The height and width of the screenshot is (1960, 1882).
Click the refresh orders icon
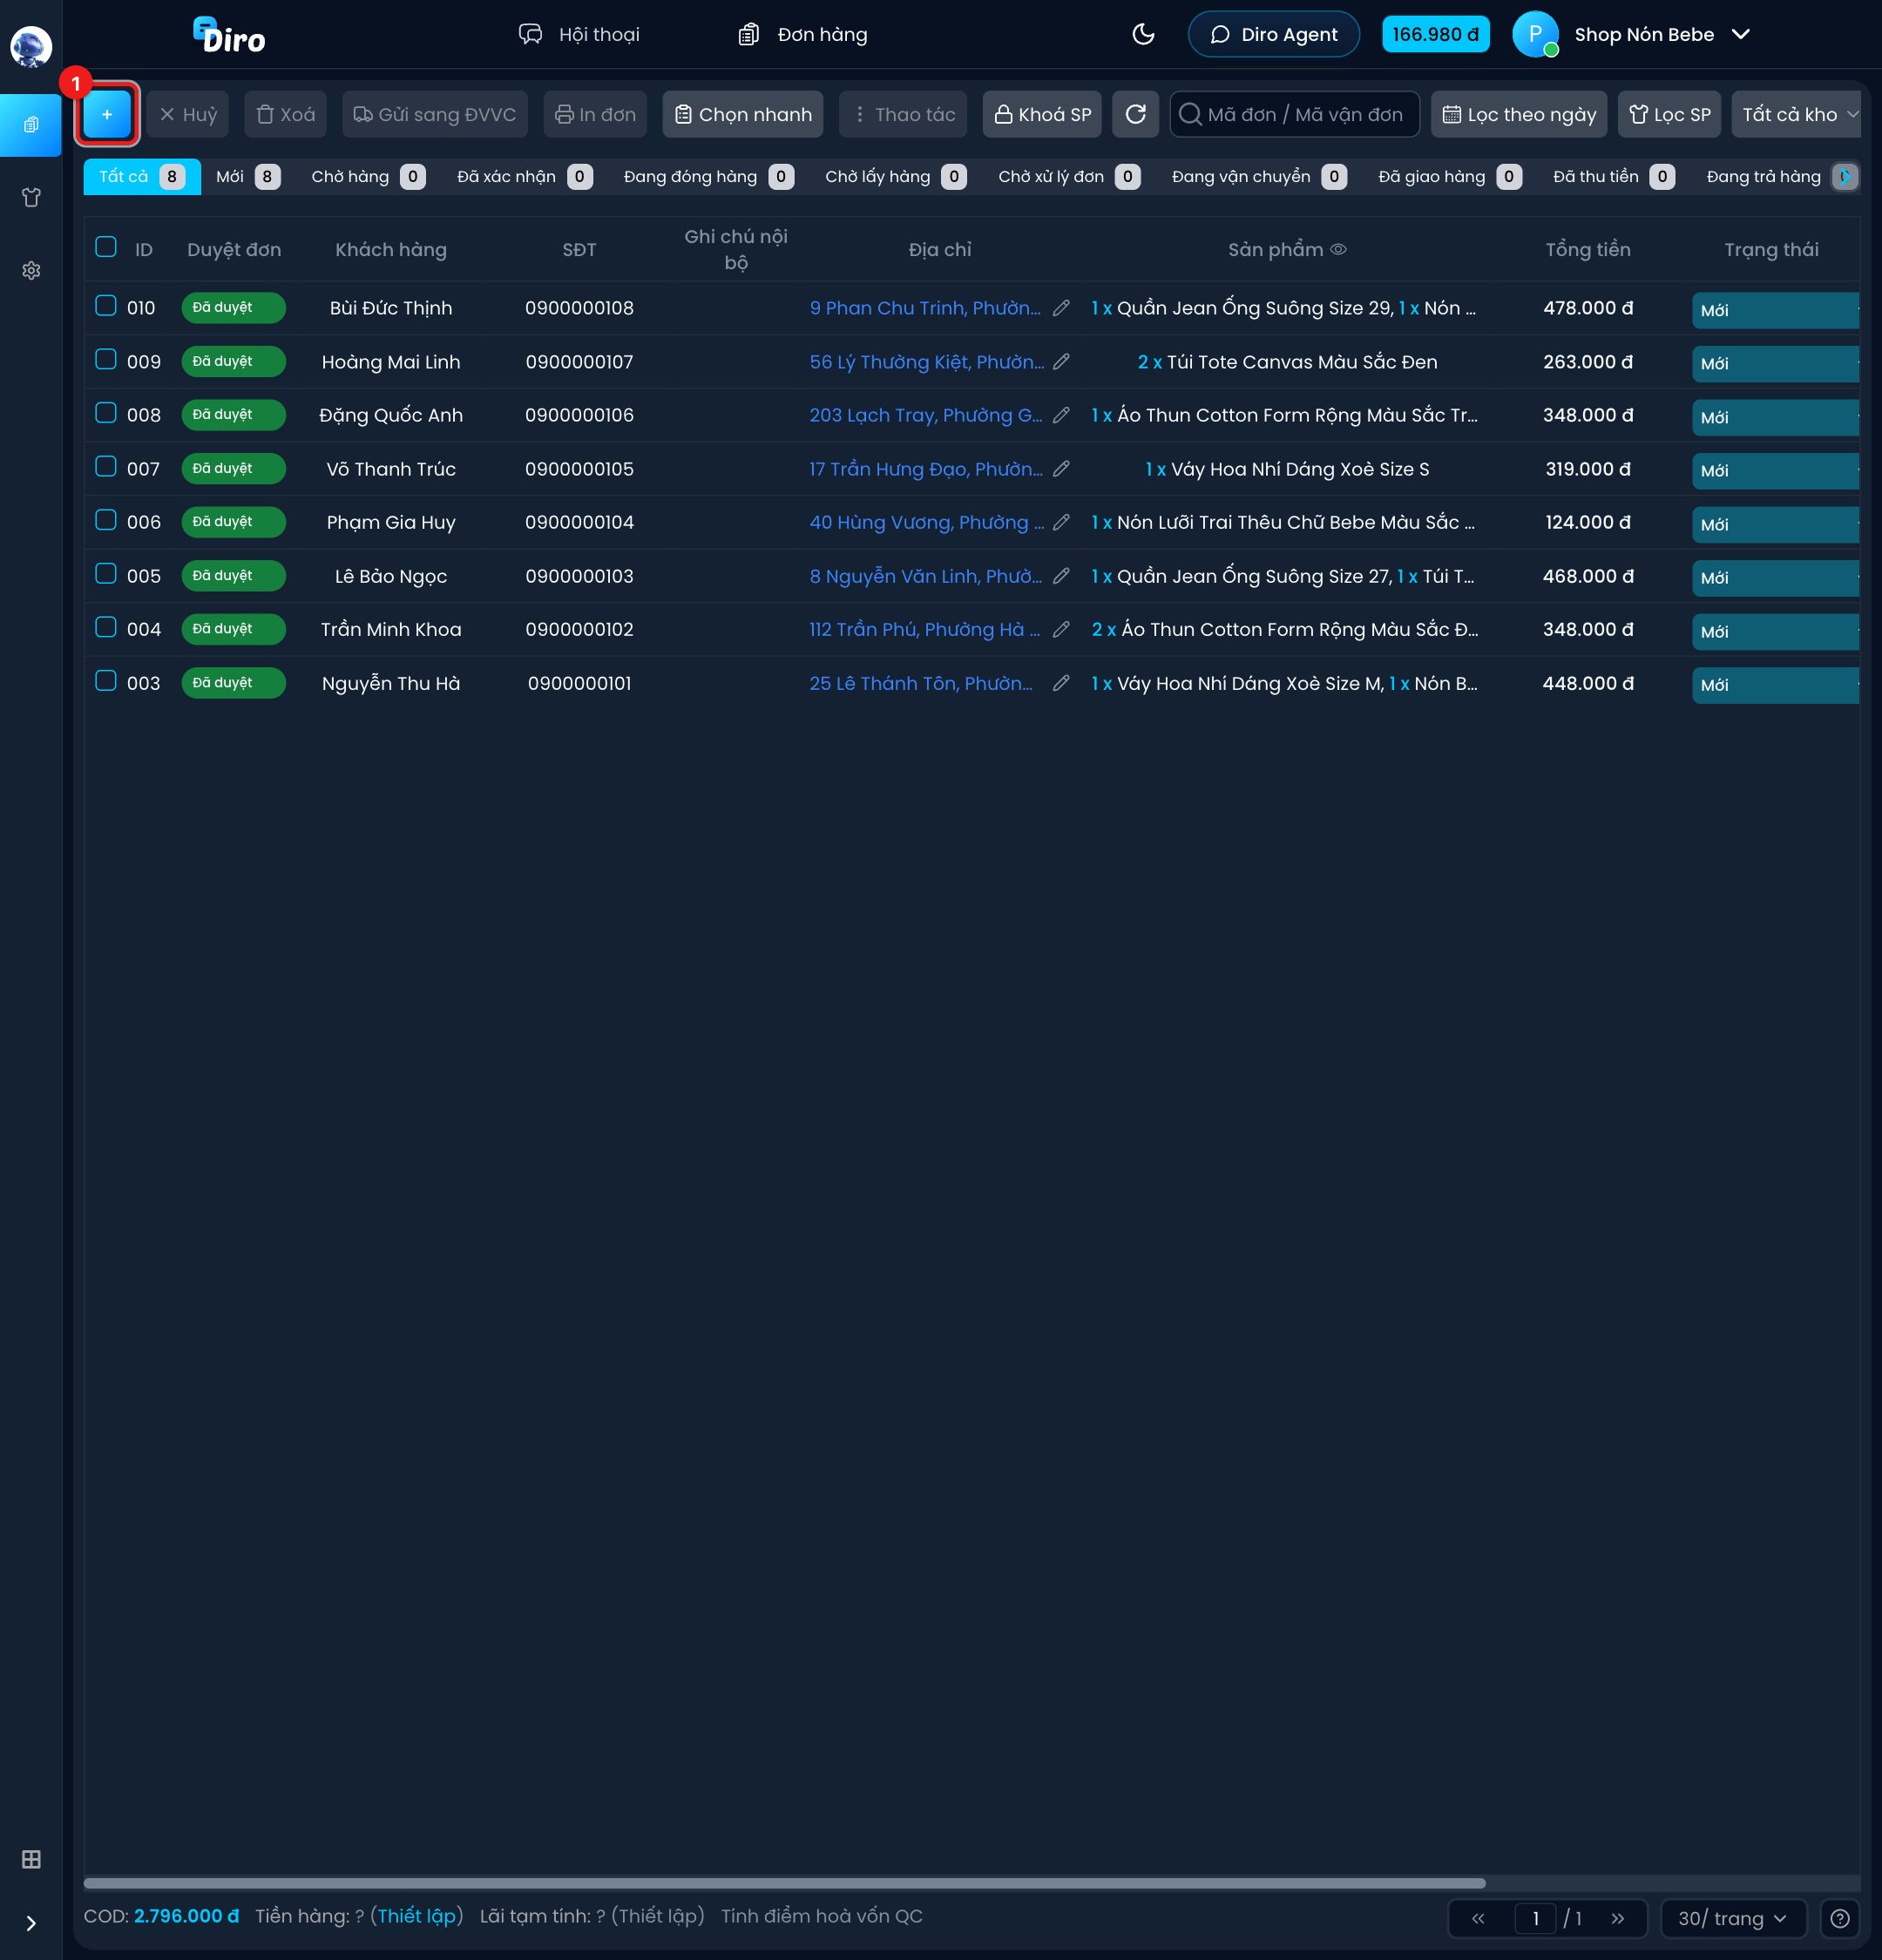1135,114
